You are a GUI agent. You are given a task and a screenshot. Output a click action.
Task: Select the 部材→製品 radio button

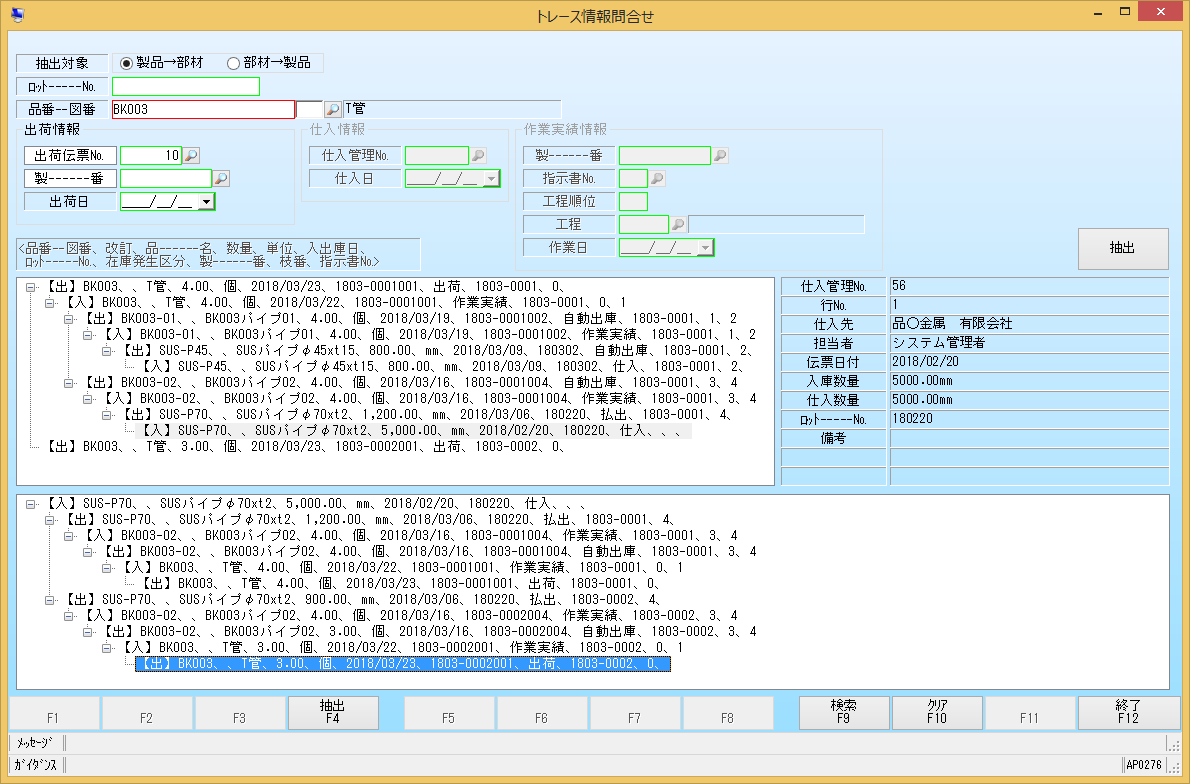point(234,63)
